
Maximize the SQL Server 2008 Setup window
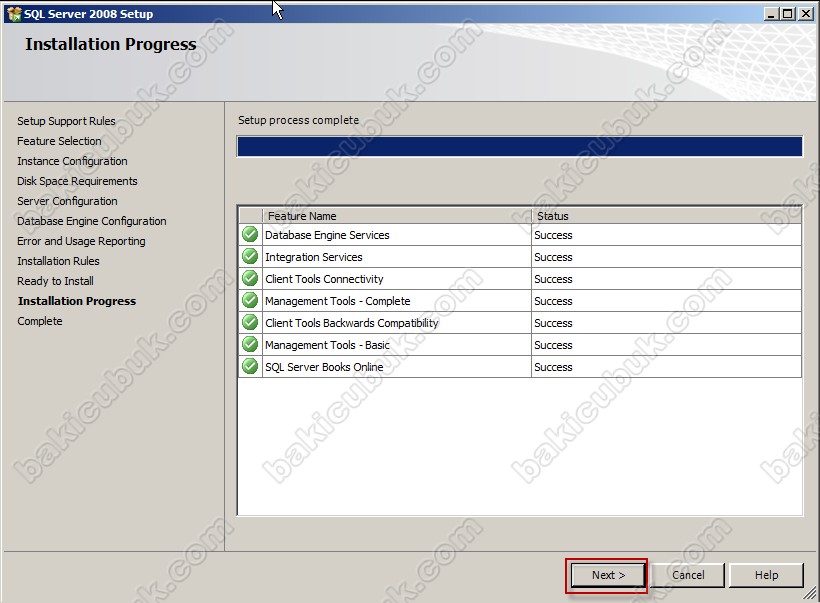787,14
